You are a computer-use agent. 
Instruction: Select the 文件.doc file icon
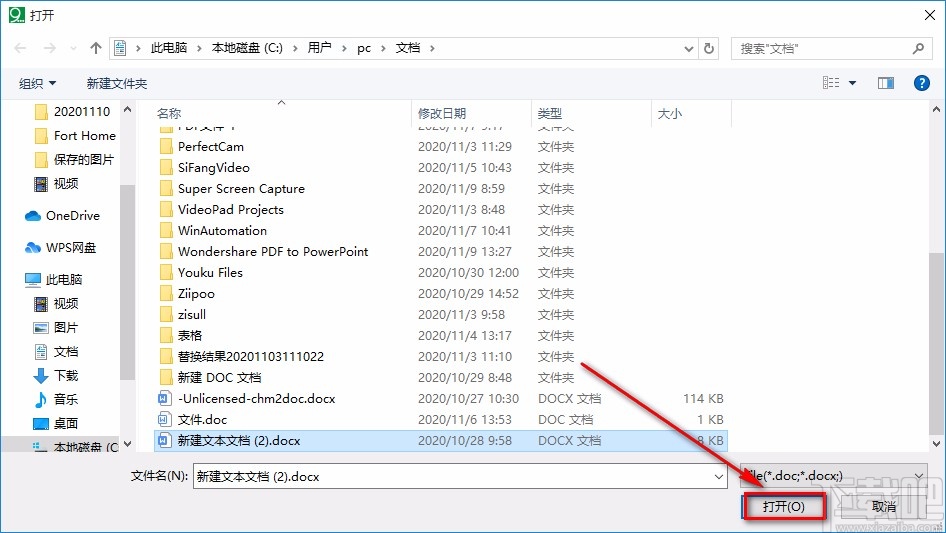pyautogui.click(x=165, y=420)
